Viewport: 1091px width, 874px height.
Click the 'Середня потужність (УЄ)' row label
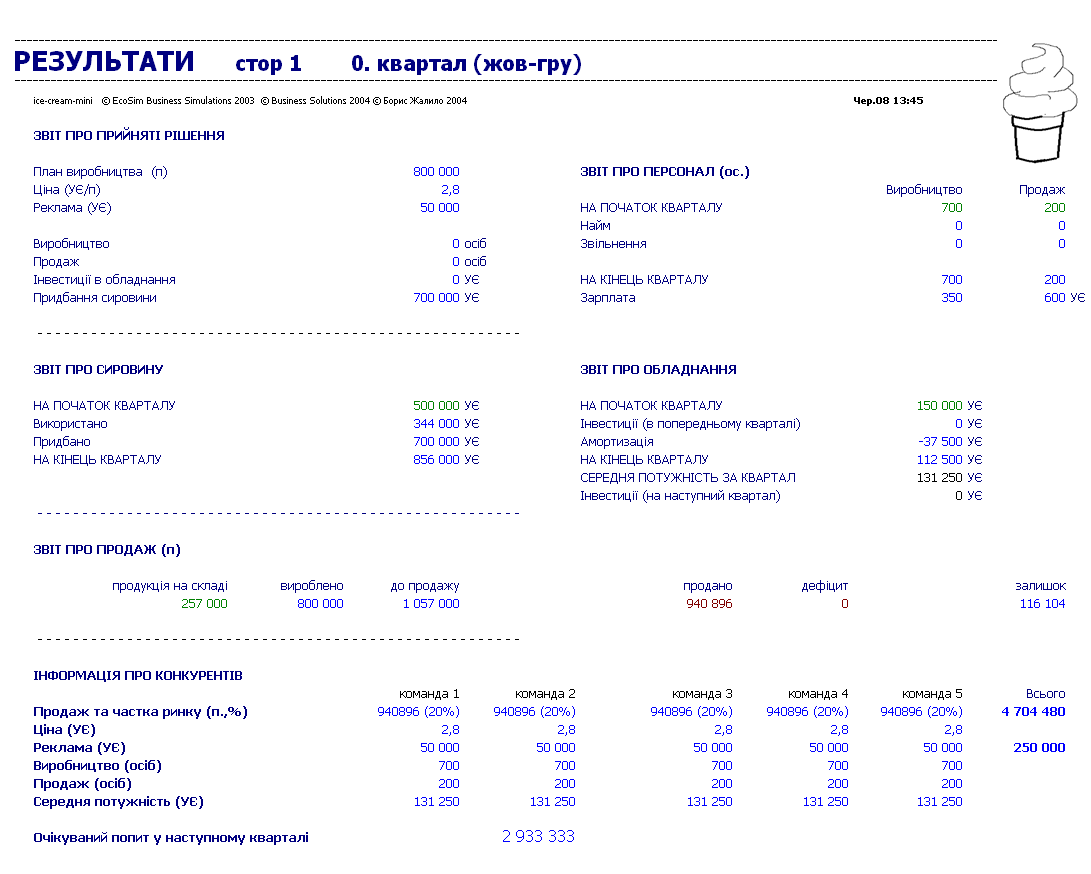tap(118, 802)
